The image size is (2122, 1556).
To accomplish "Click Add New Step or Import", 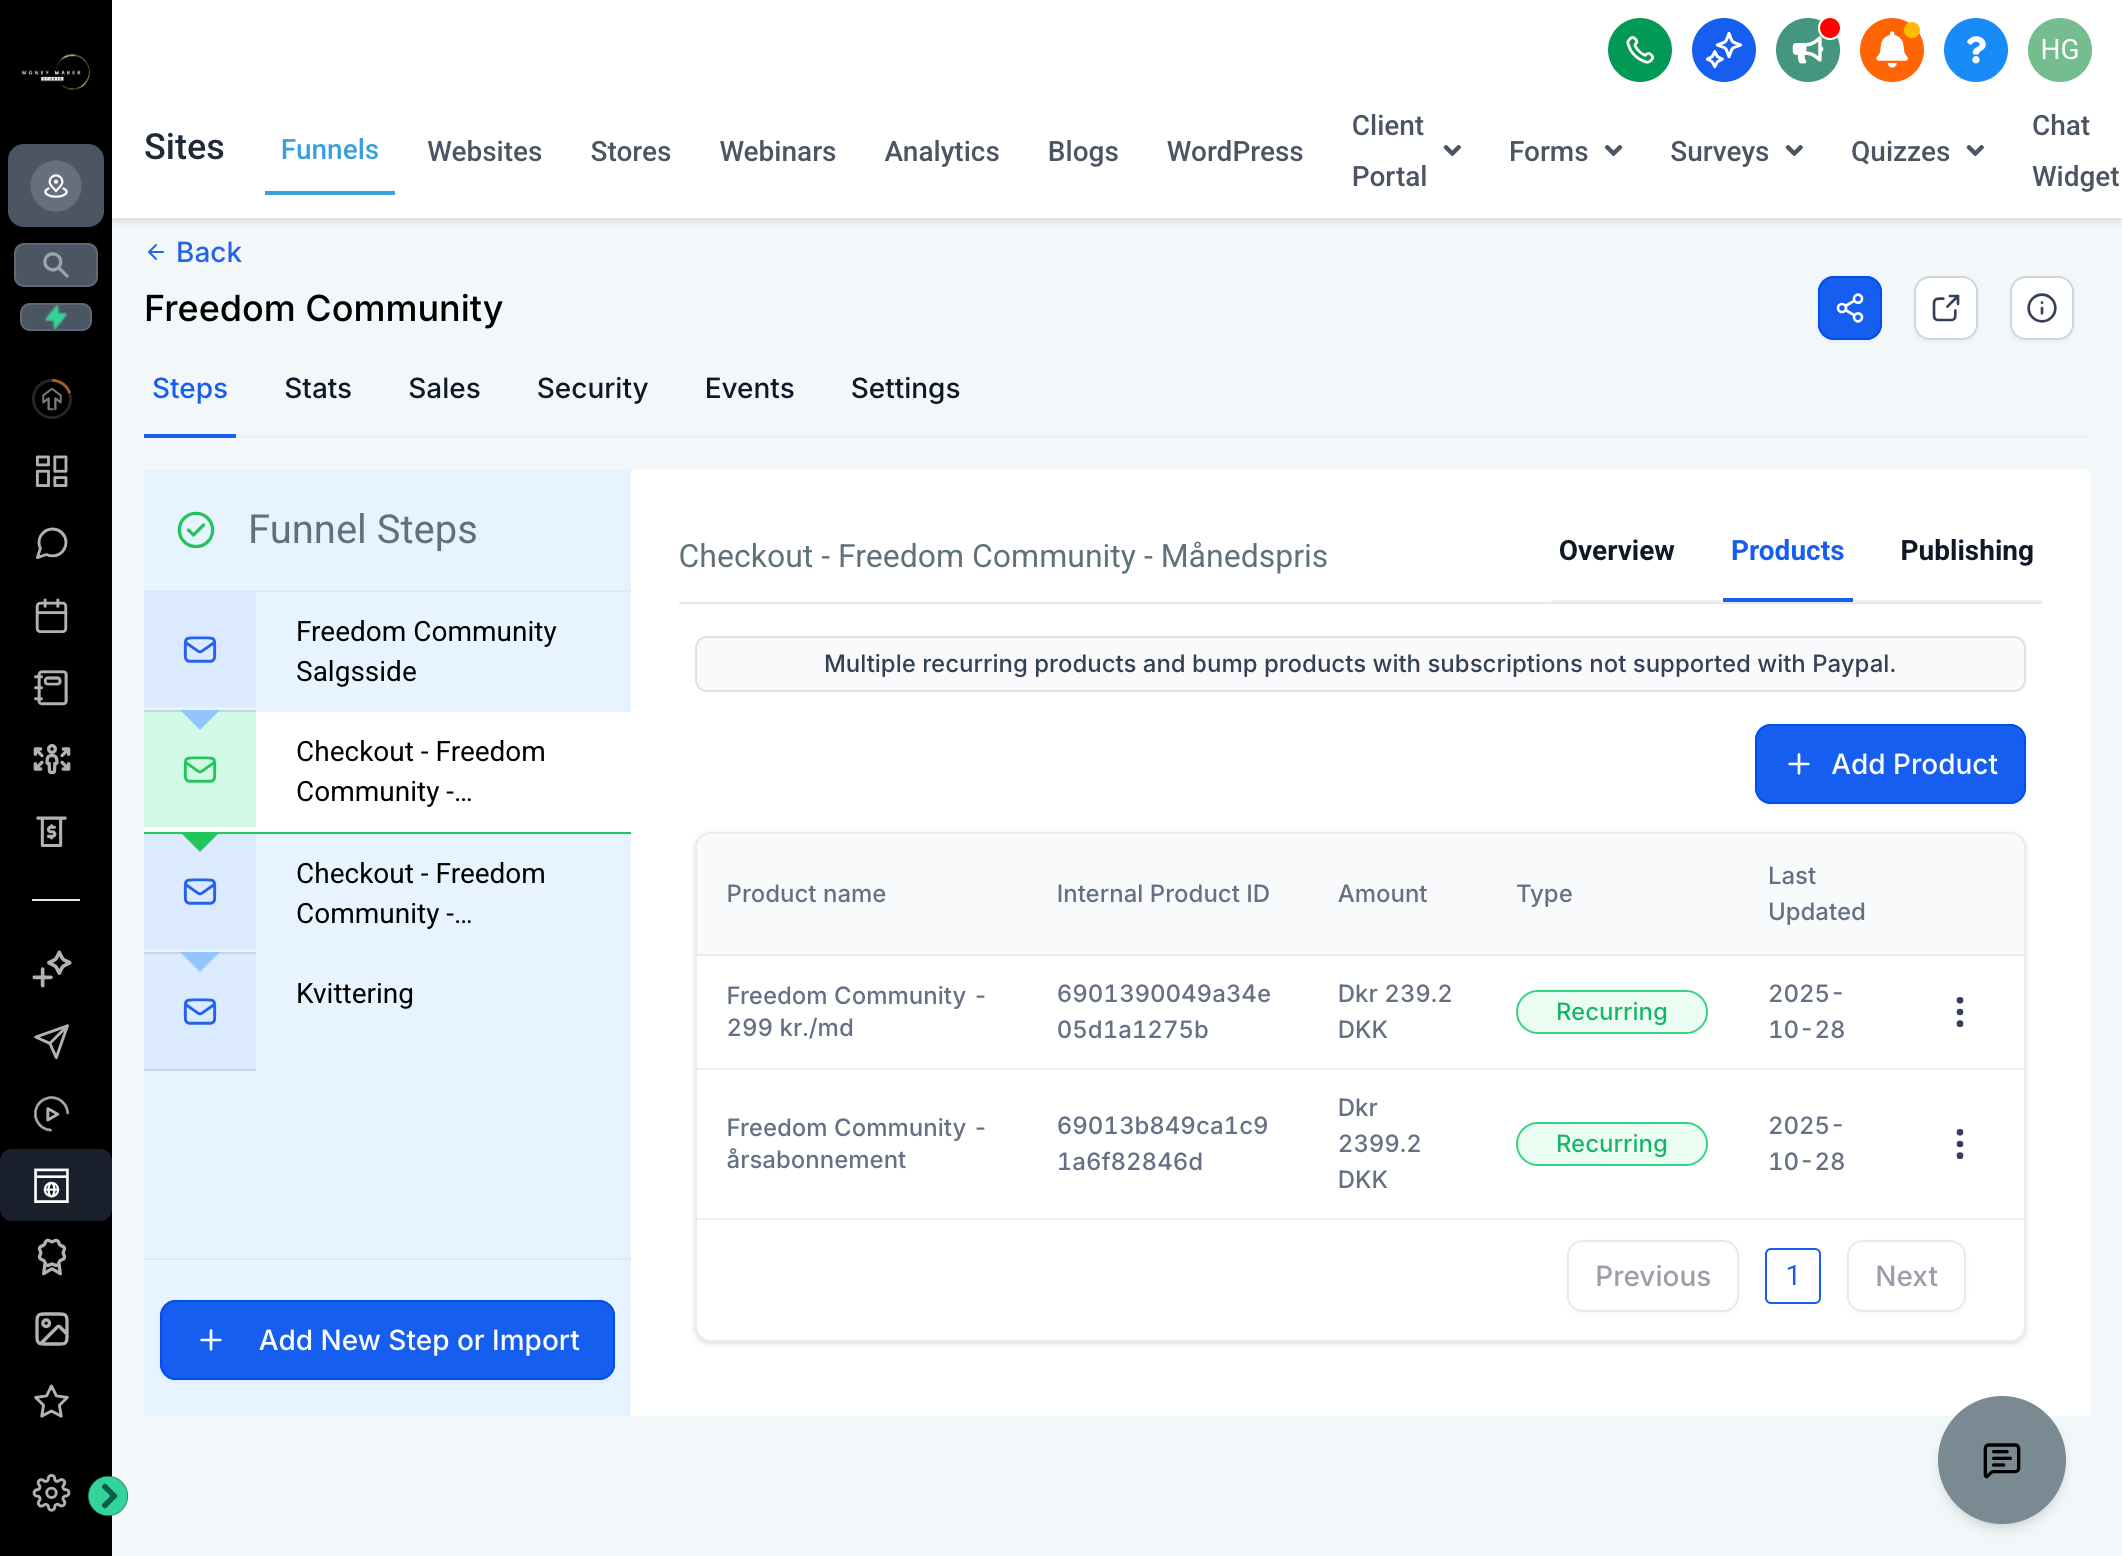I will pos(387,1340).
